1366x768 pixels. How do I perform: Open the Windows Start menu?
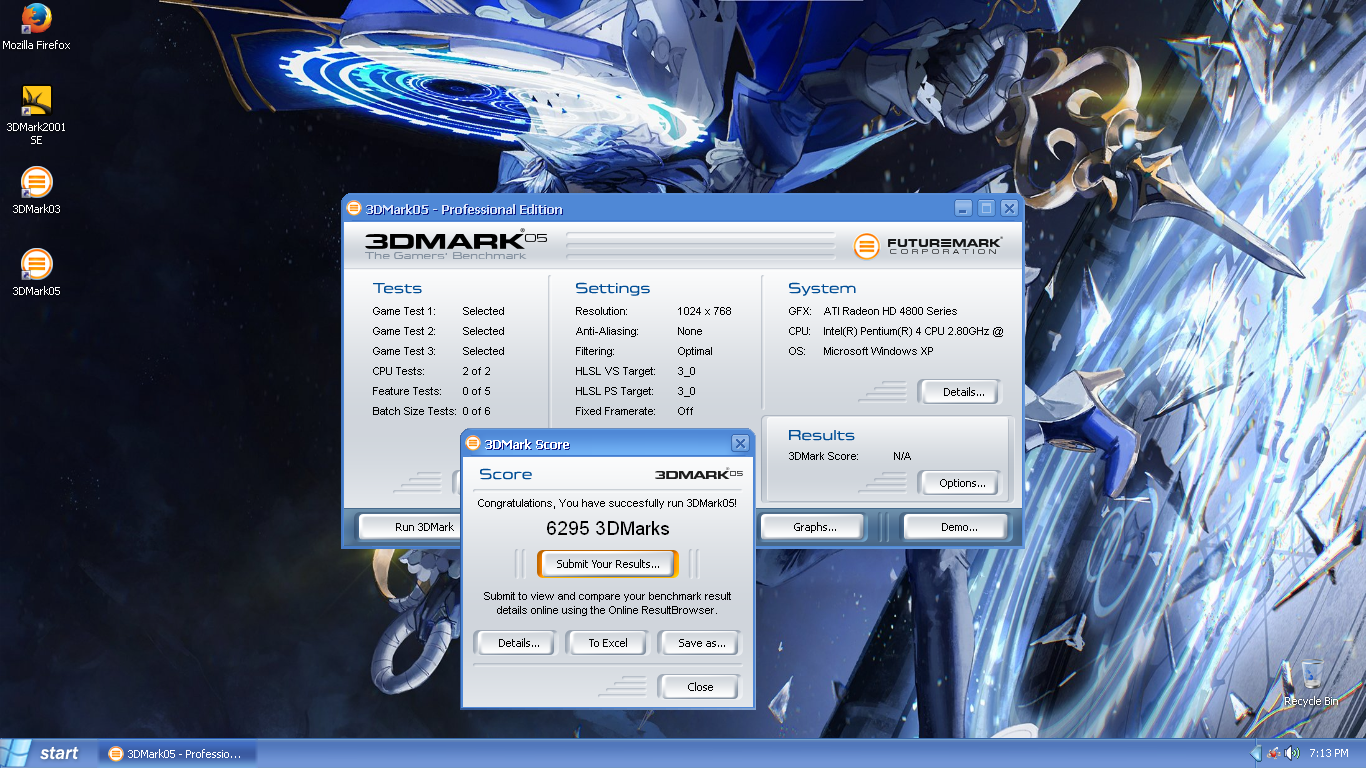point(44,753)
